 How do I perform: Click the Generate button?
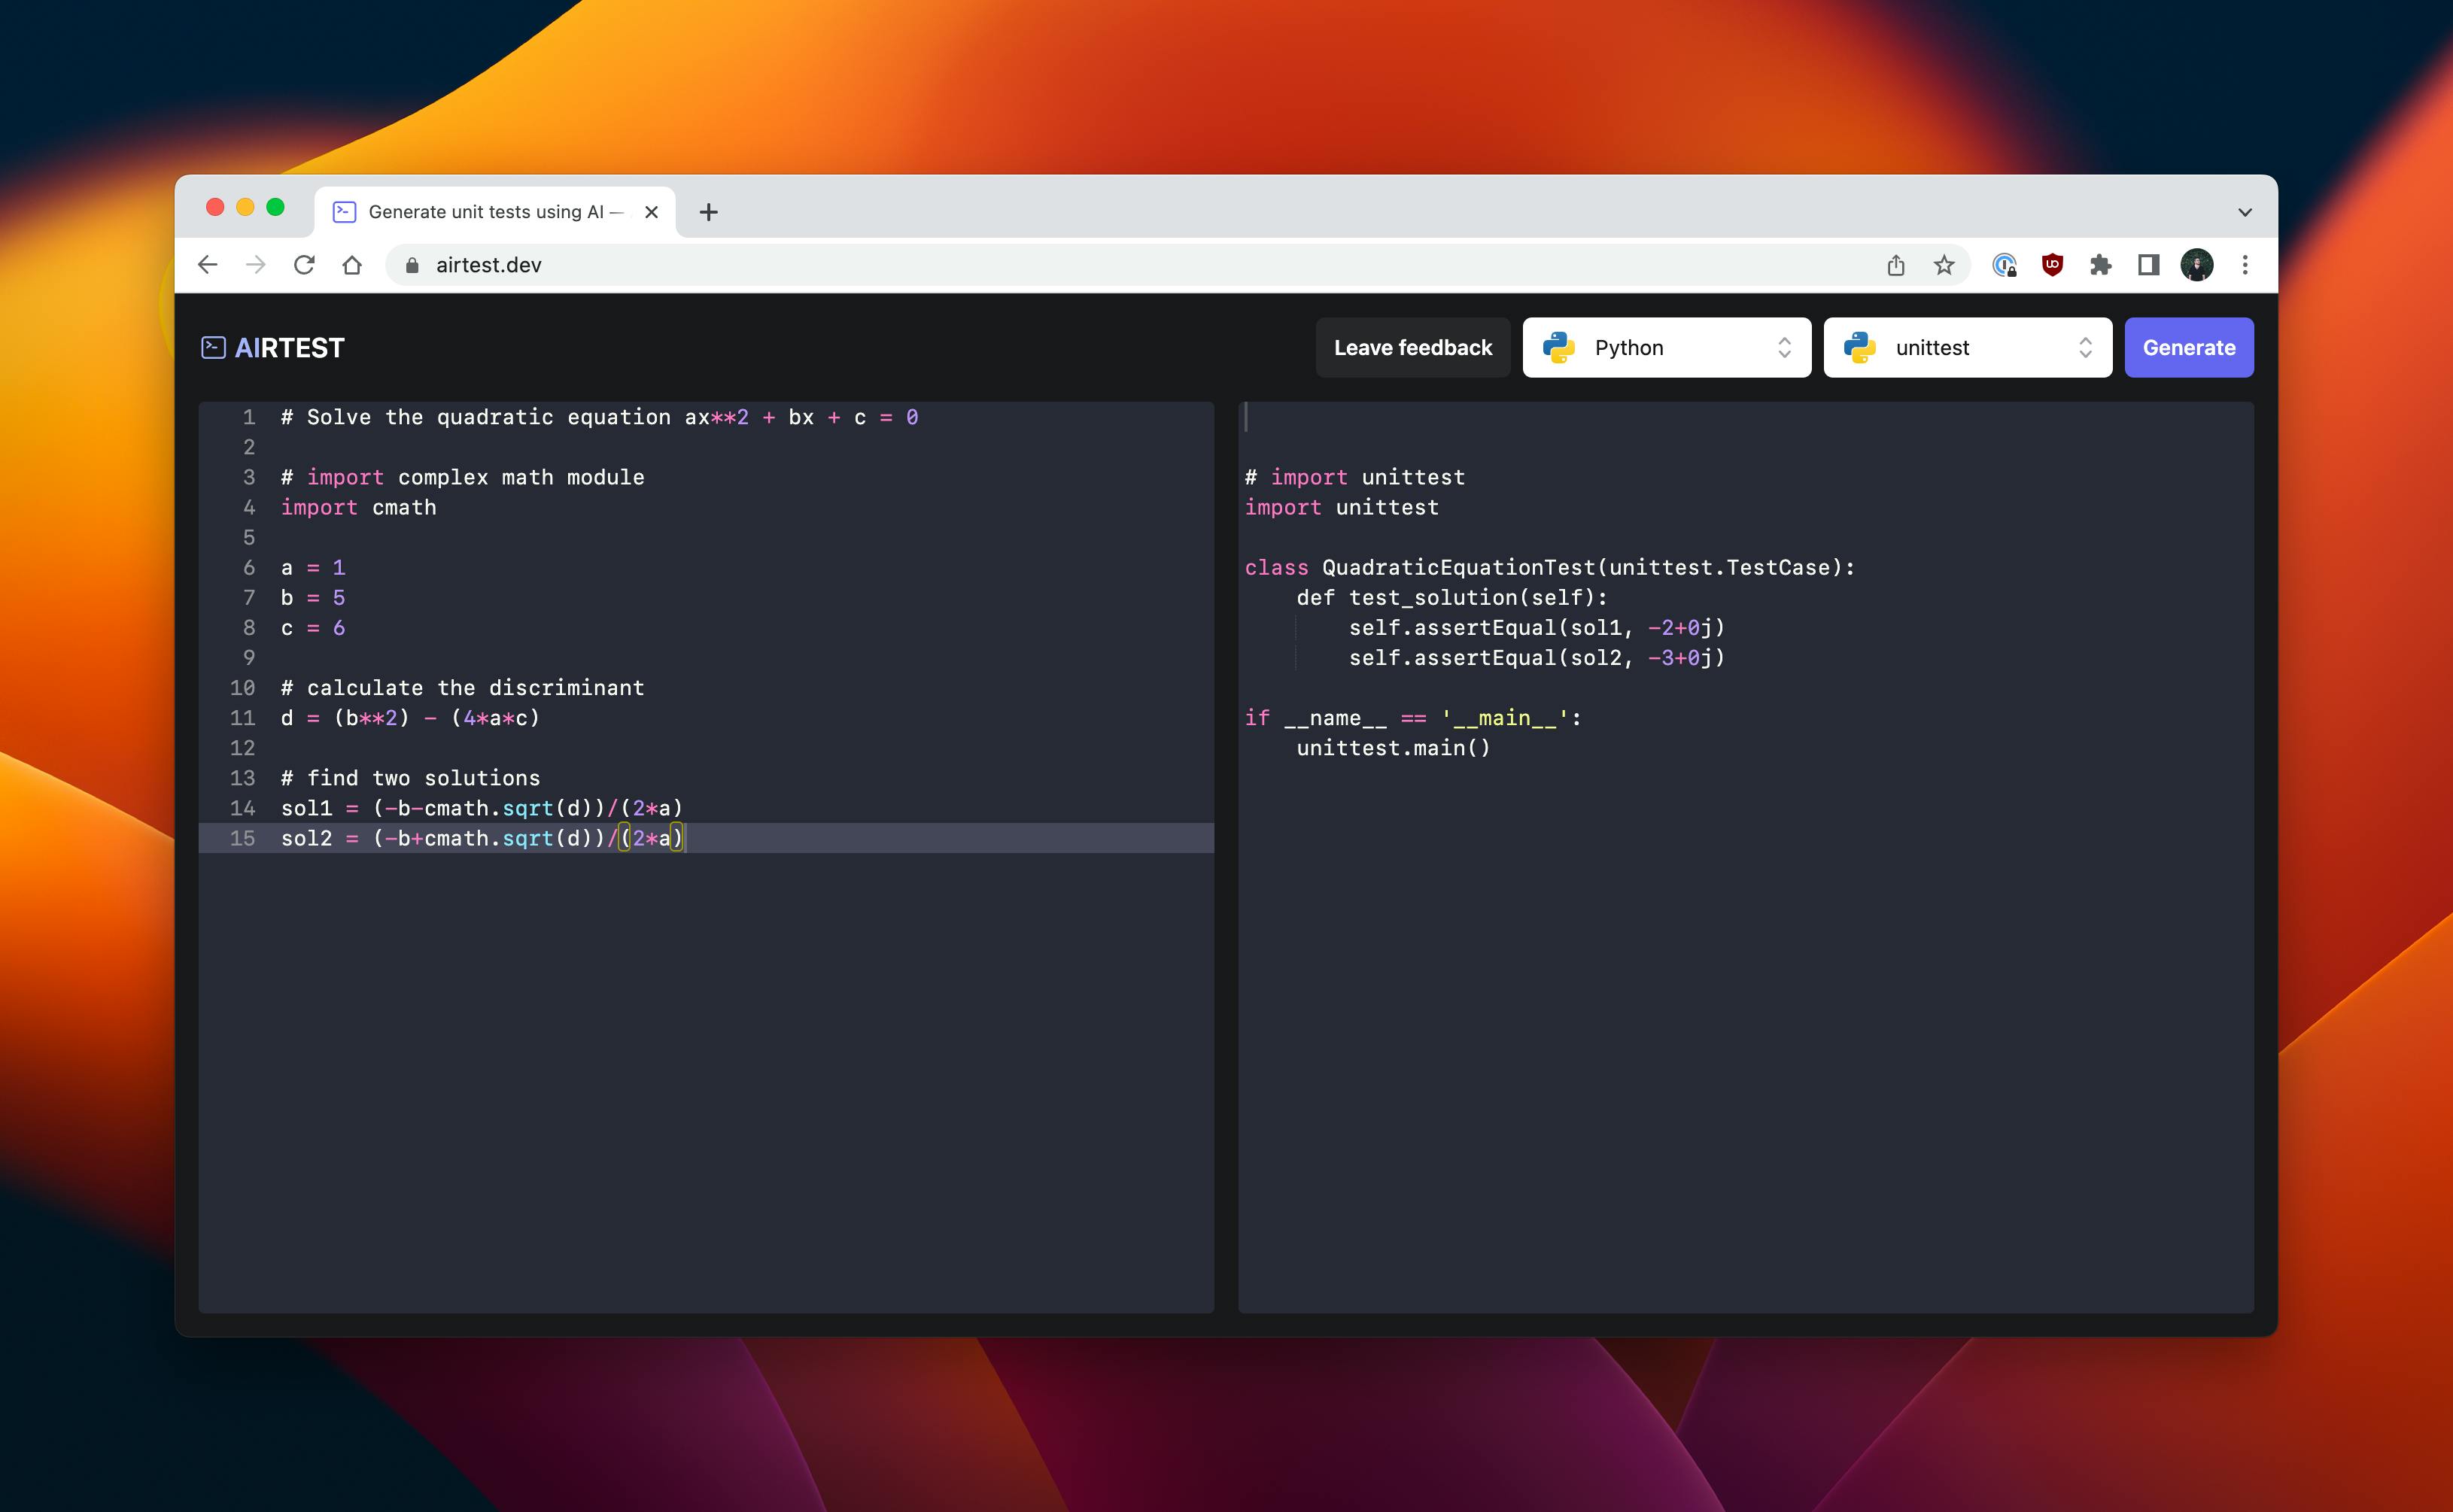pos(2189,347)
